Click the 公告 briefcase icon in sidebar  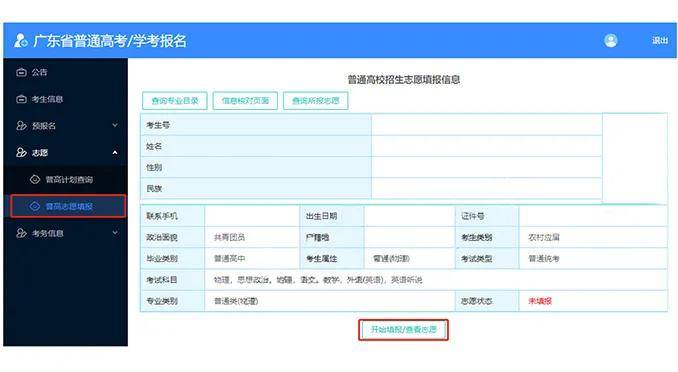(x=21, y=72)
